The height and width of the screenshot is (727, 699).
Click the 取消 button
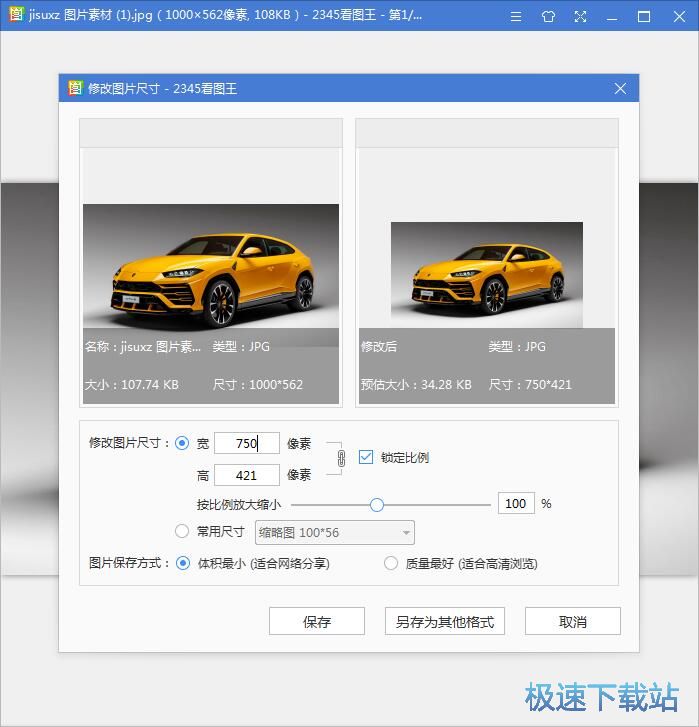tap(572, 621)
